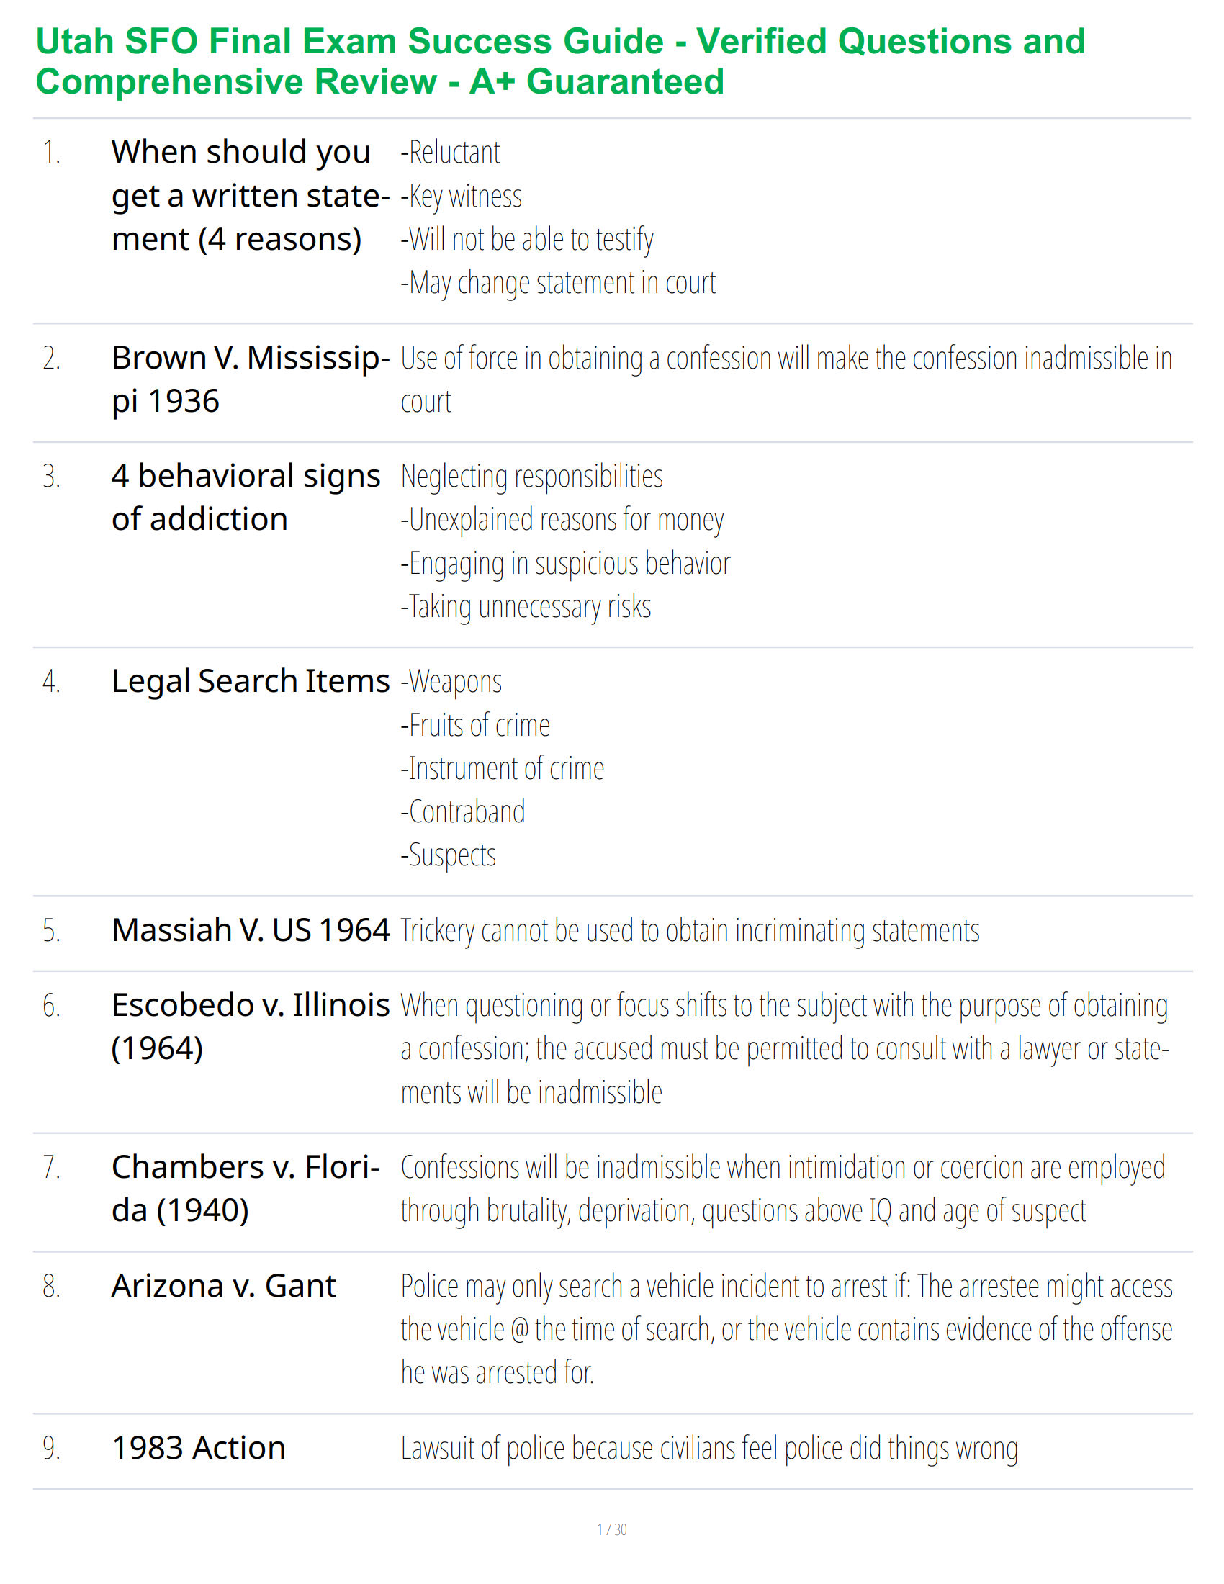Click '-Fruits of crime' definition line

[475, 725]
